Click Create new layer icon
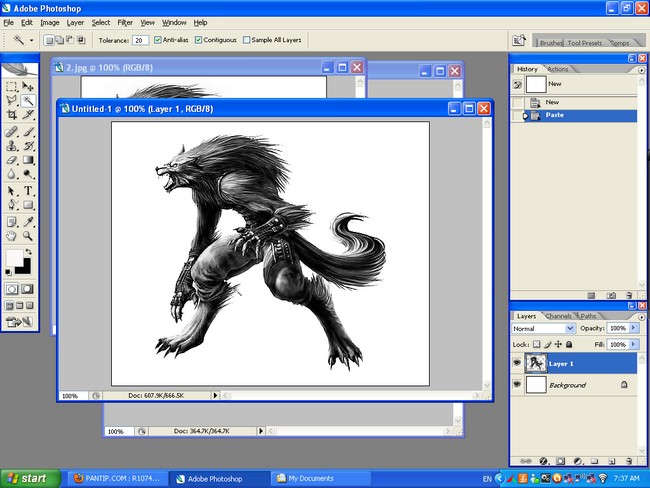Screen dimensions: 650x488 click(611, 461)
